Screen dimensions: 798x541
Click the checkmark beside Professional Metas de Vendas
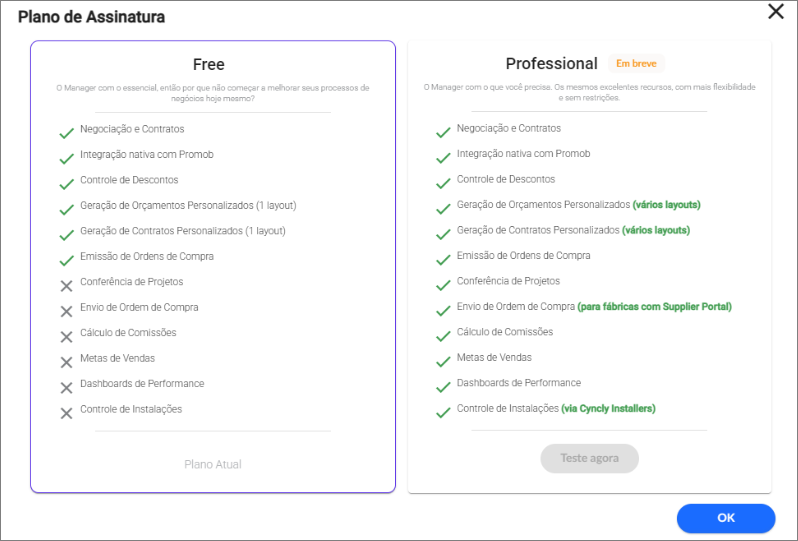443,361
